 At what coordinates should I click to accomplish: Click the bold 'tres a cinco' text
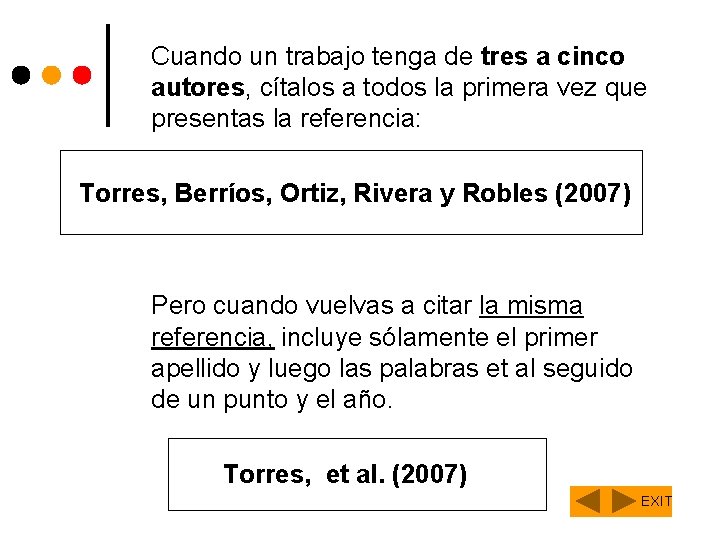552,57
